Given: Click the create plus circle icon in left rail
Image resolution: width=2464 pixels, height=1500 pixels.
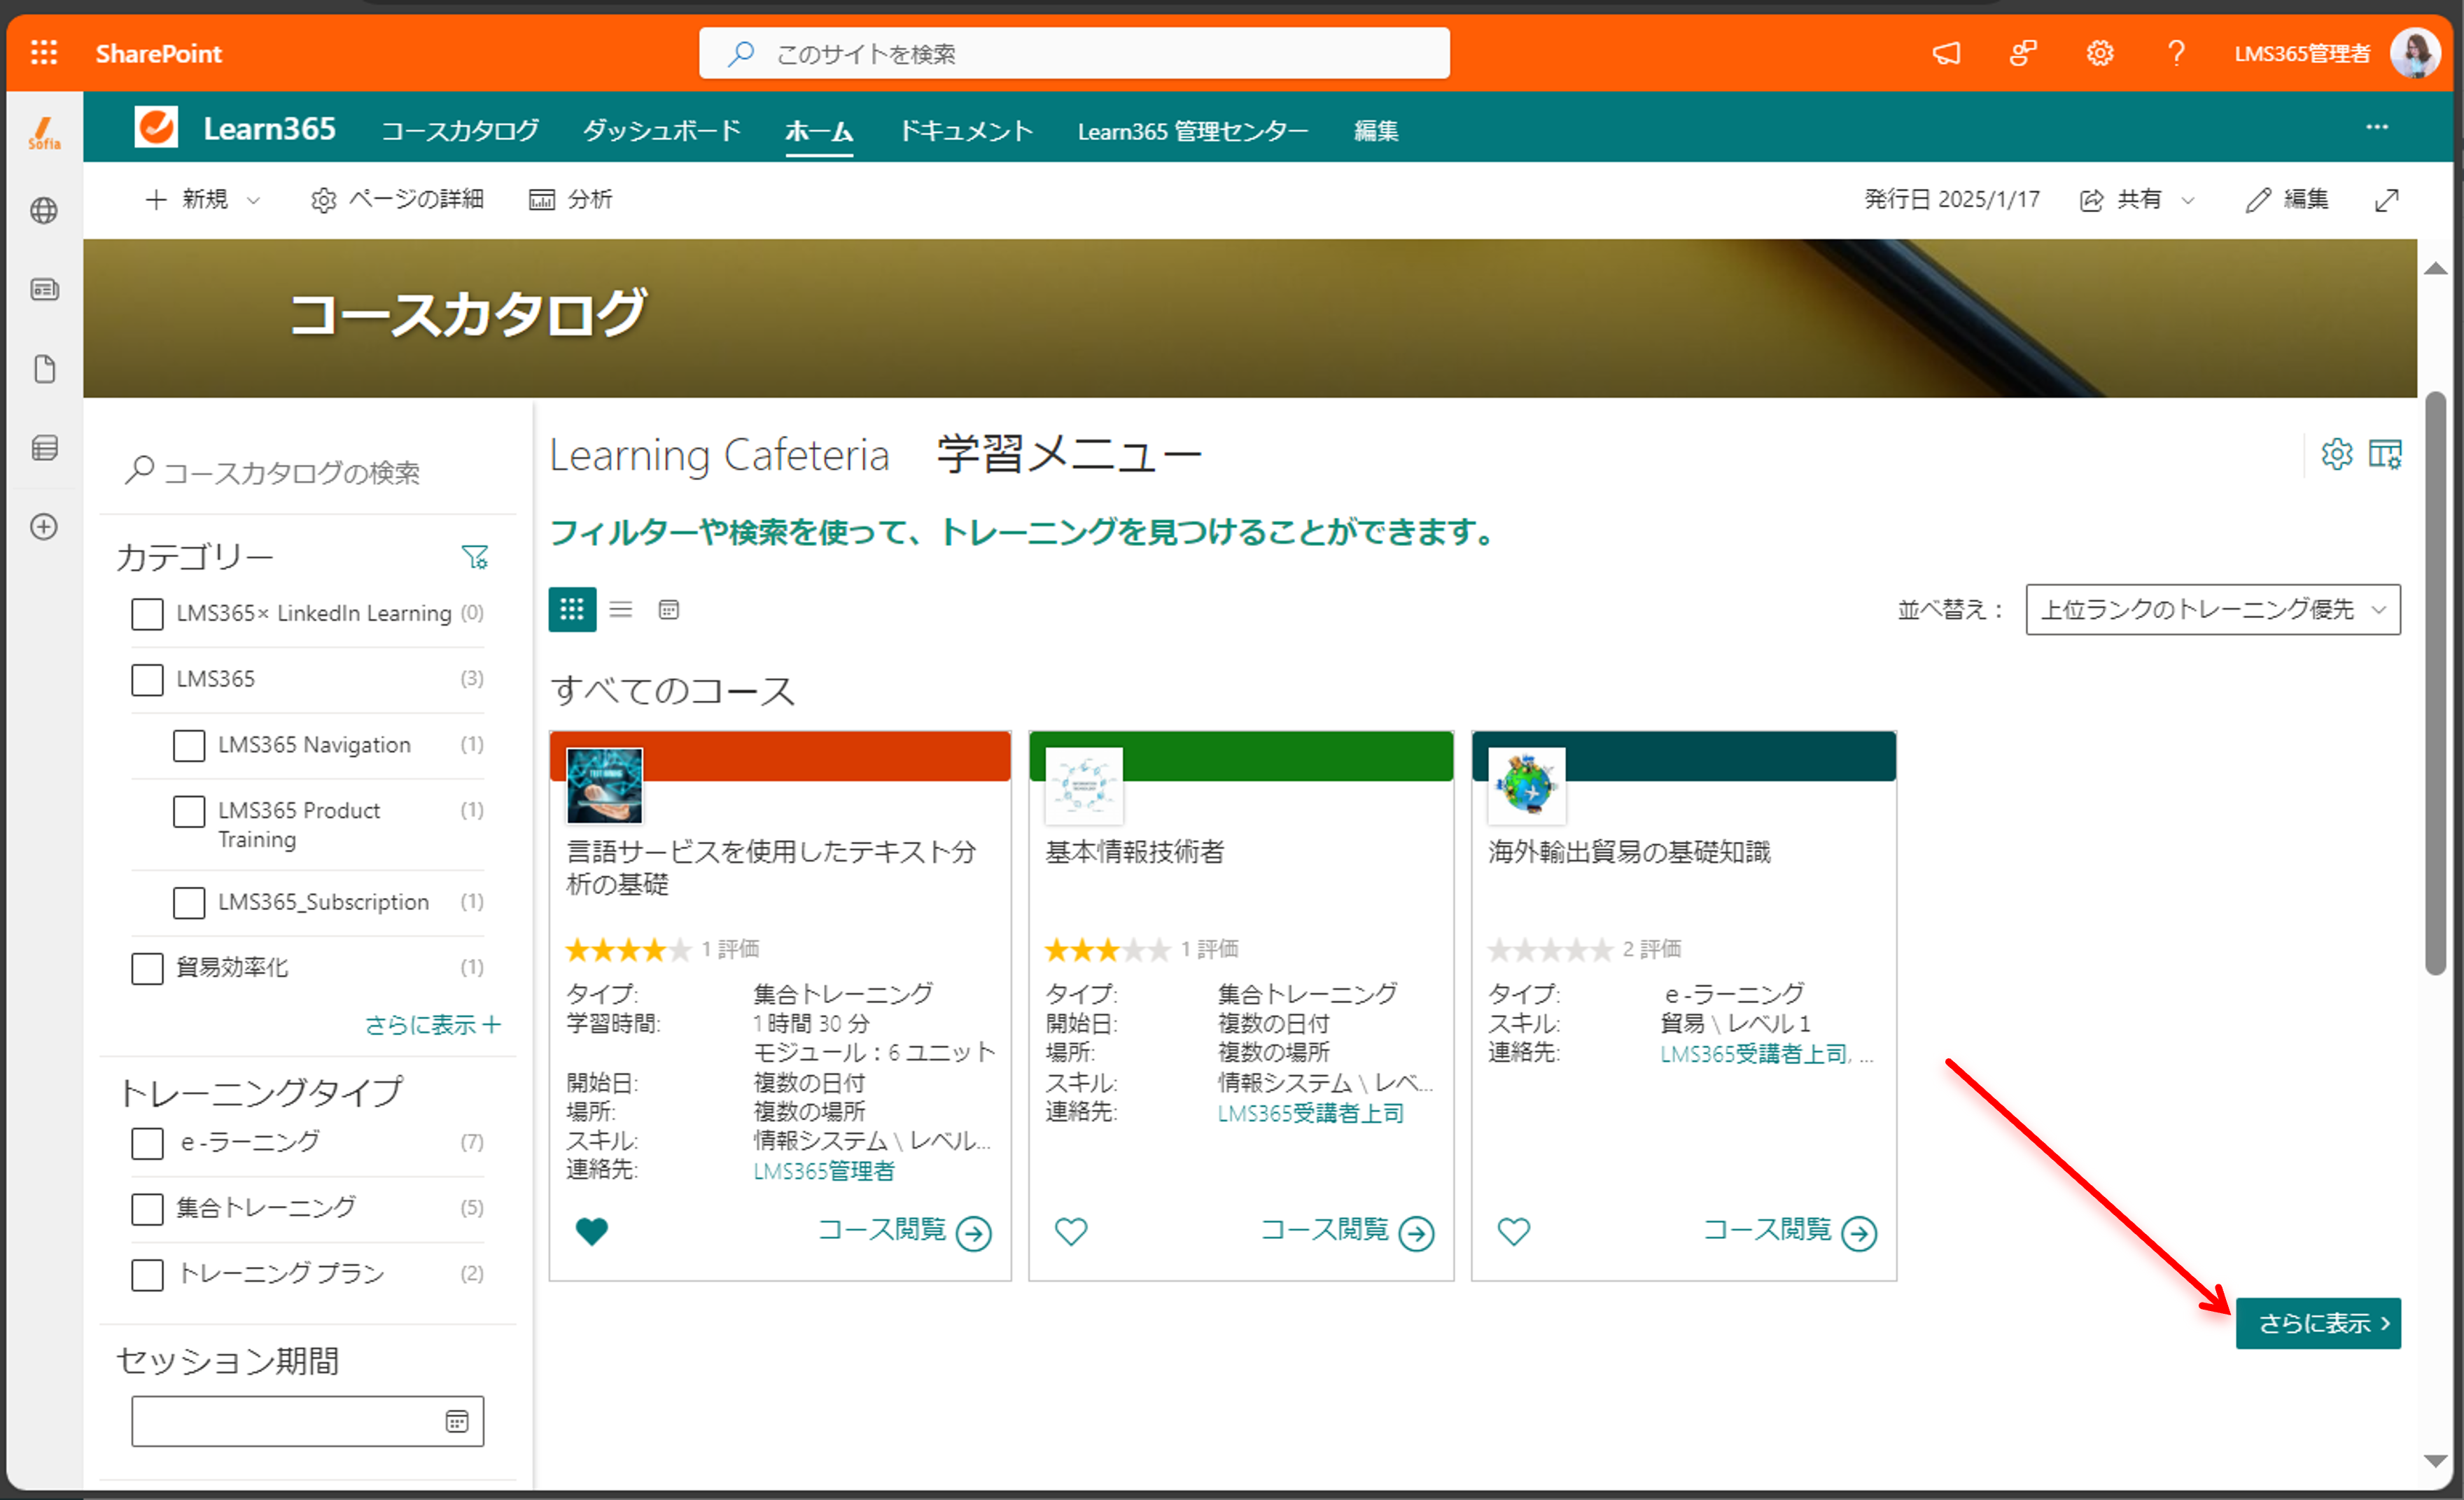Looking at the screenshot, I should coord(44,527).
